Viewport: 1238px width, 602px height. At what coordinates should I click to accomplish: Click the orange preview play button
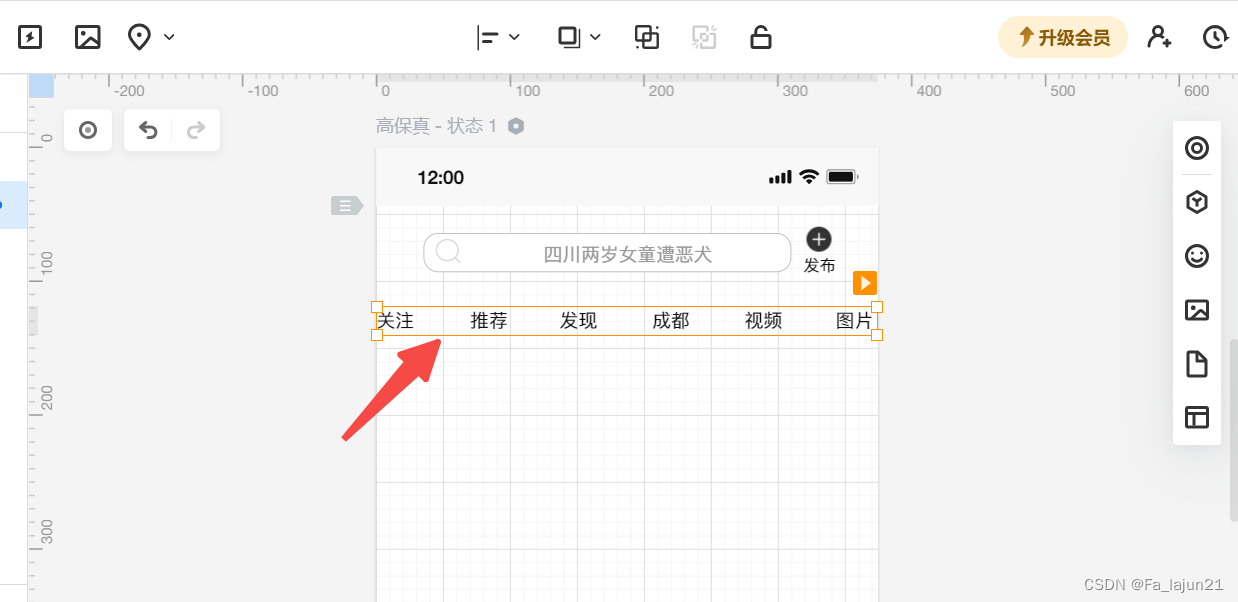point(865,283)
